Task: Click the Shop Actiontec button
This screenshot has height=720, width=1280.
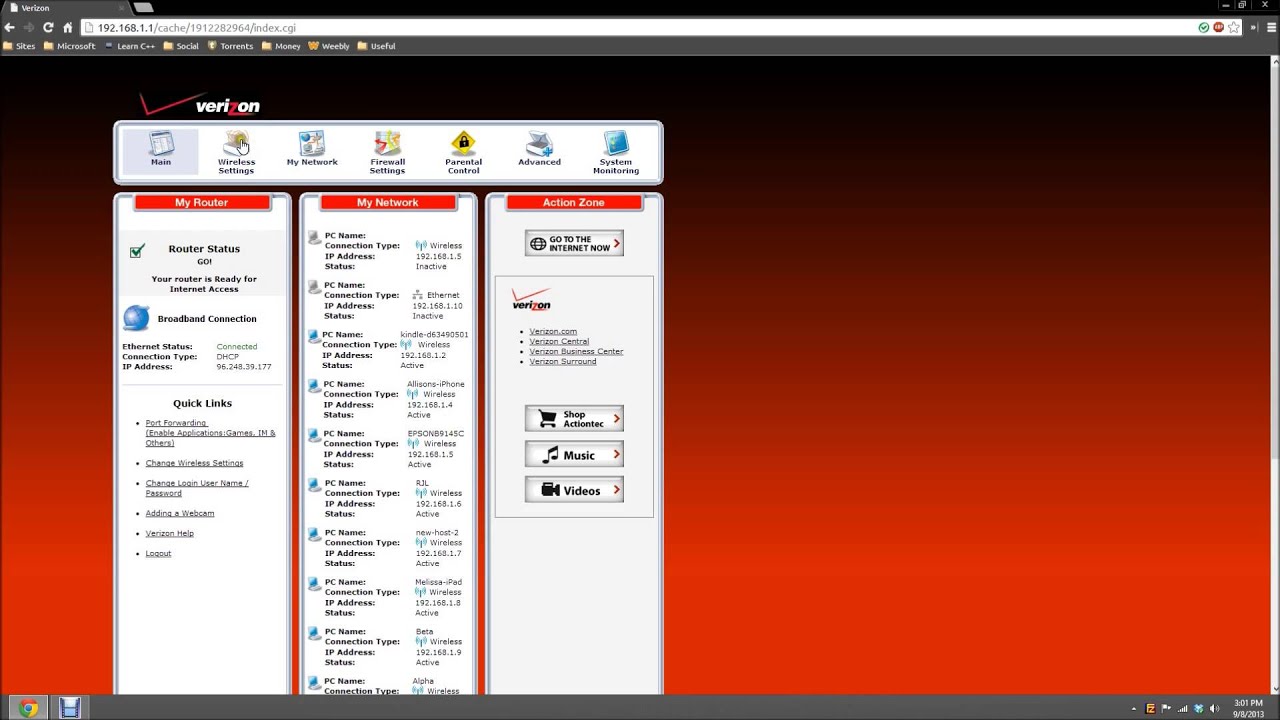Action: (574, 419)
